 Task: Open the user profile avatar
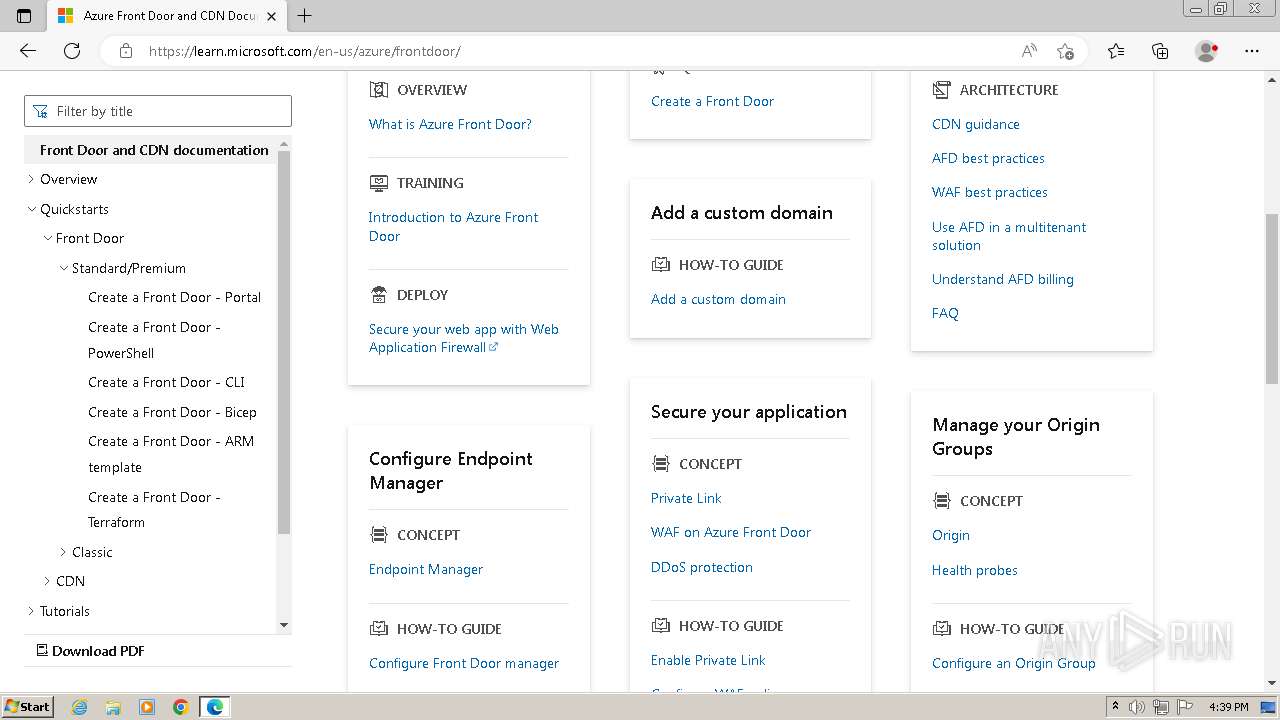point(1206,51)
